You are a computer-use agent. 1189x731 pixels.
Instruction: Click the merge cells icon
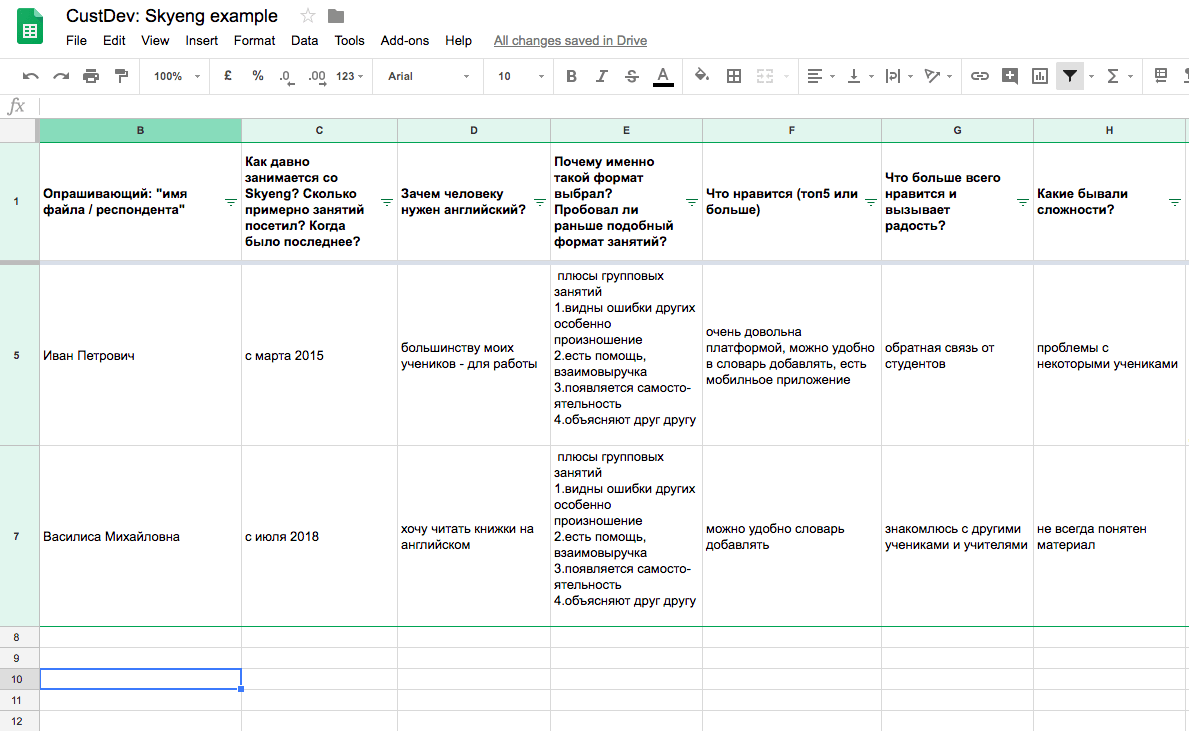tap(764, 76)
